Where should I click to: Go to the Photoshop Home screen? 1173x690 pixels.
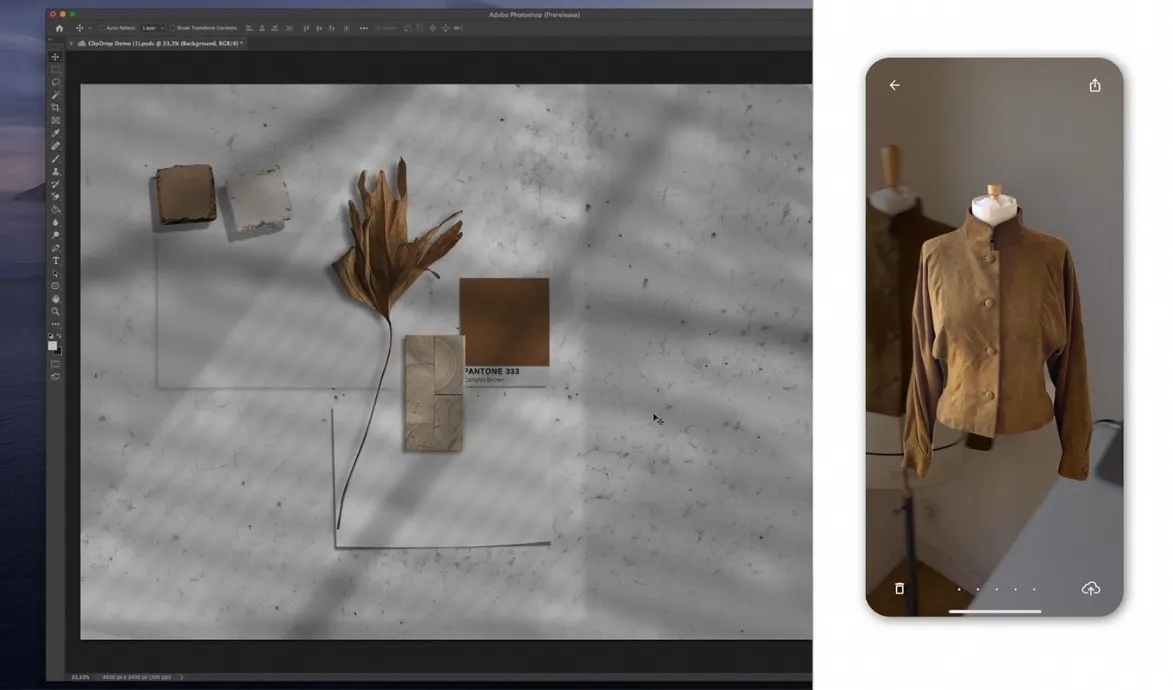click(x=59, y=28)
